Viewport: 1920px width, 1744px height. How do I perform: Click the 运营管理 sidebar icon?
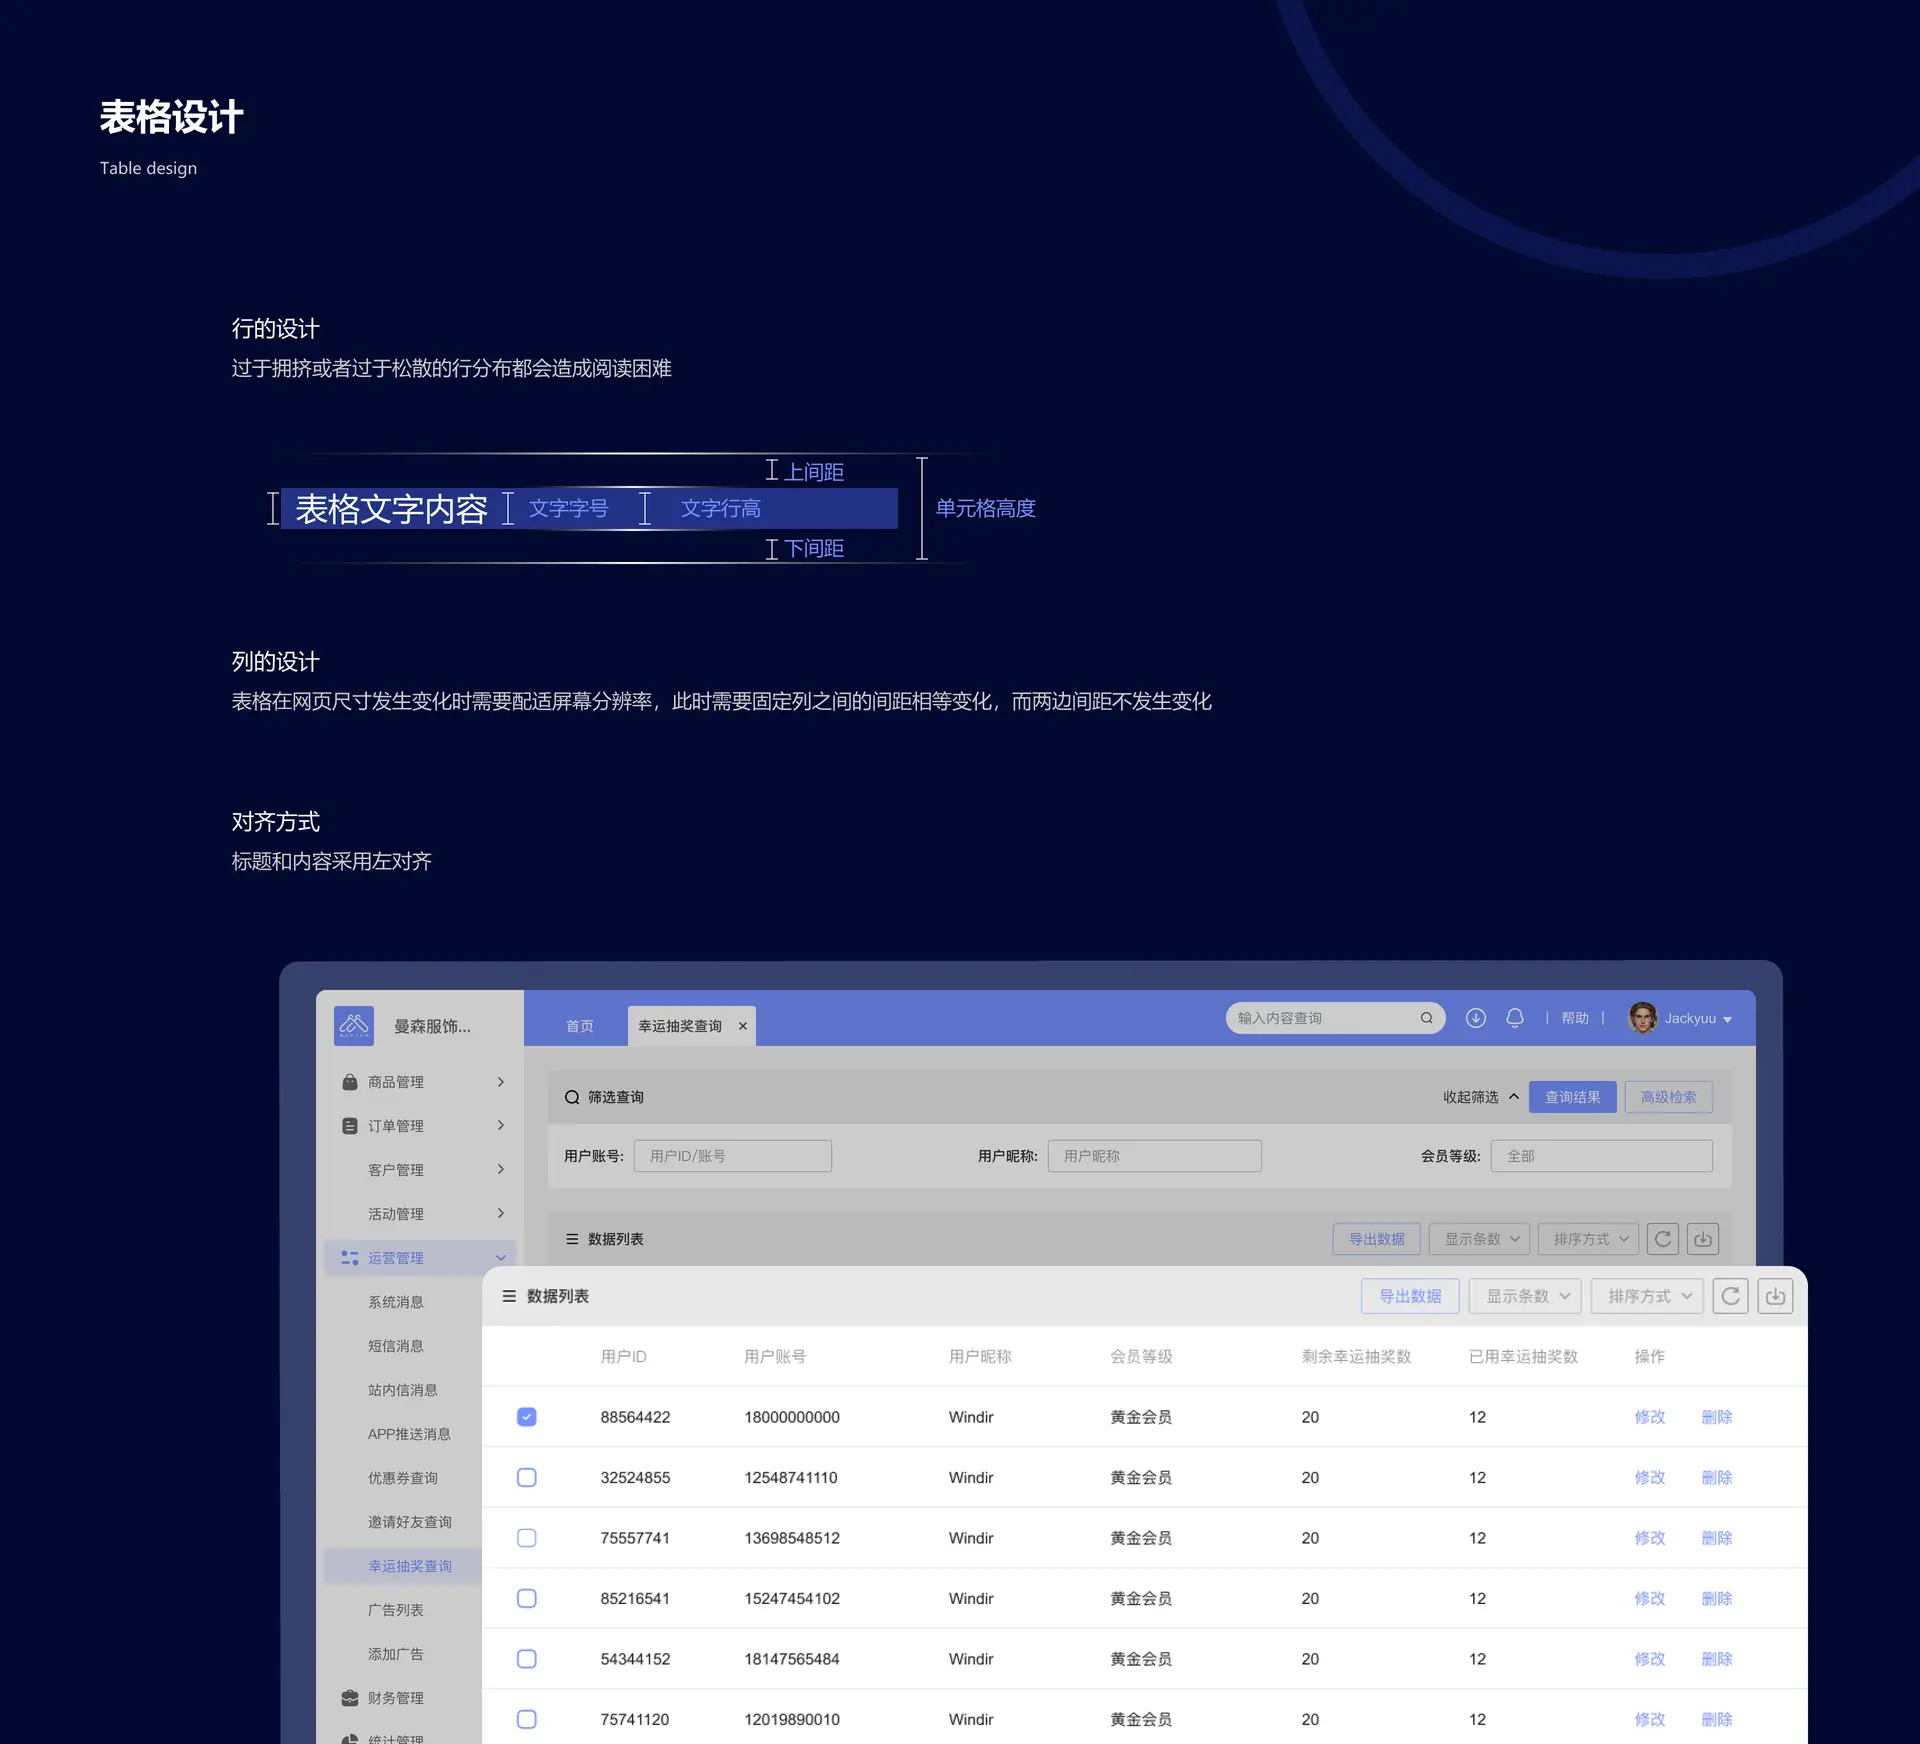click(350, 1258)
